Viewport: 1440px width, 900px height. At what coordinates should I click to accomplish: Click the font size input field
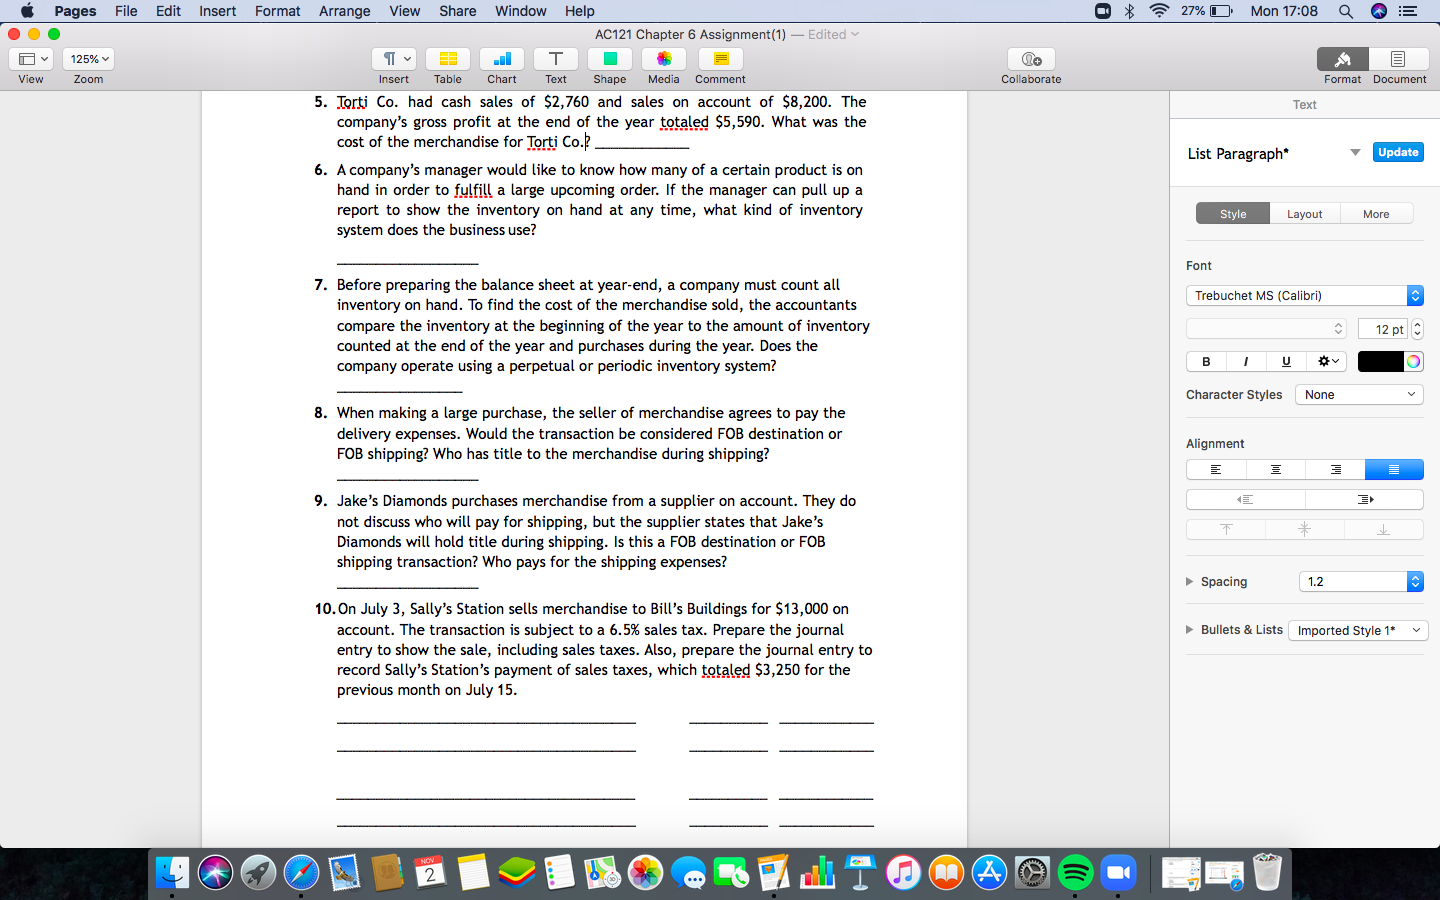(1385, 328)
